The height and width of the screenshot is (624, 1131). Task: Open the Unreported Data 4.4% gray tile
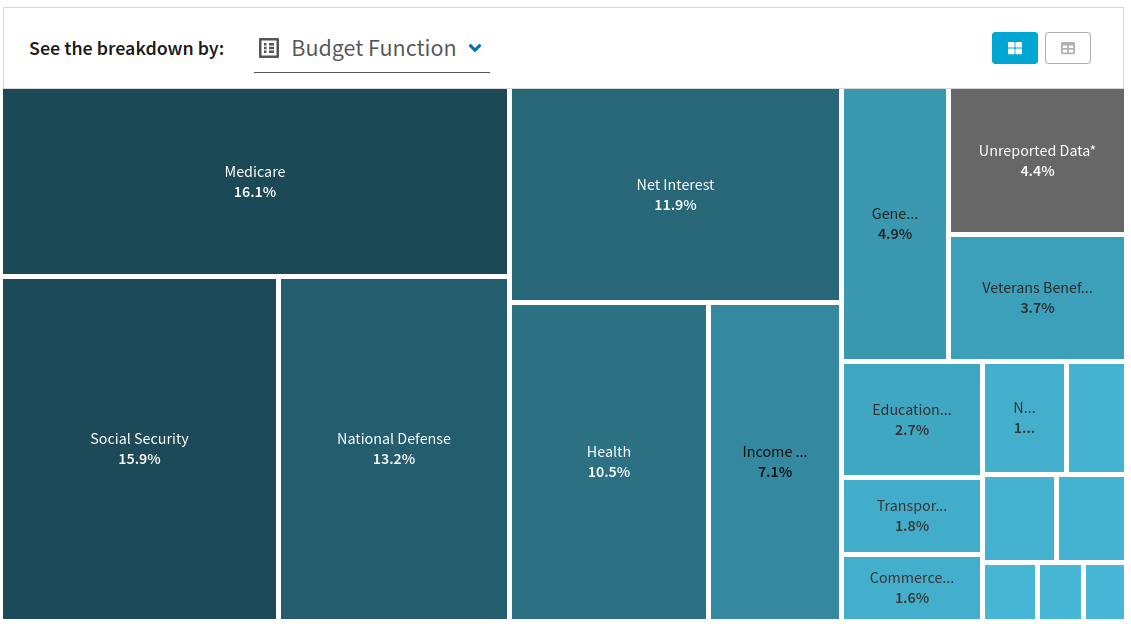click(x=1037, y=160)
